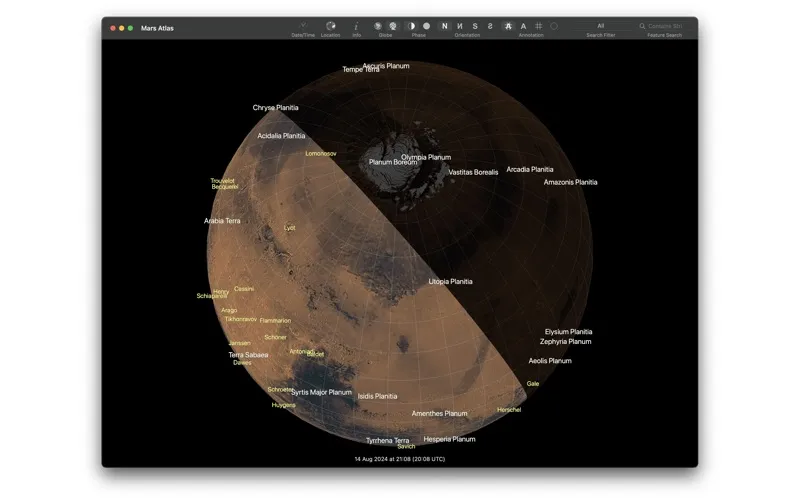Switch to the full disc Phase view
This screenshot has height=500, width=800.
tap(427, 26)
